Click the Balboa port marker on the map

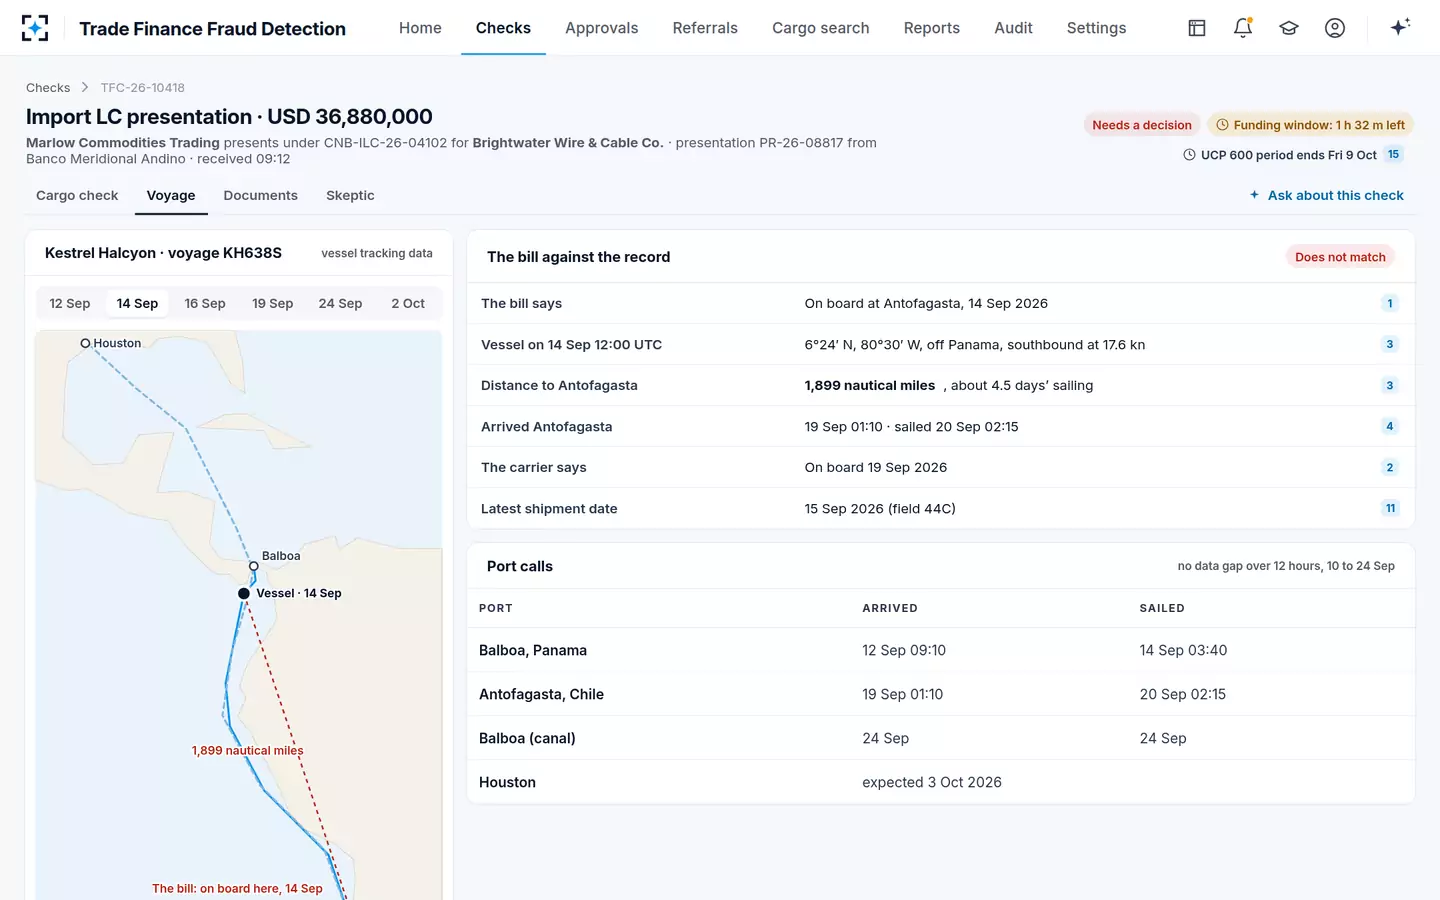click(x=254, y=566)
